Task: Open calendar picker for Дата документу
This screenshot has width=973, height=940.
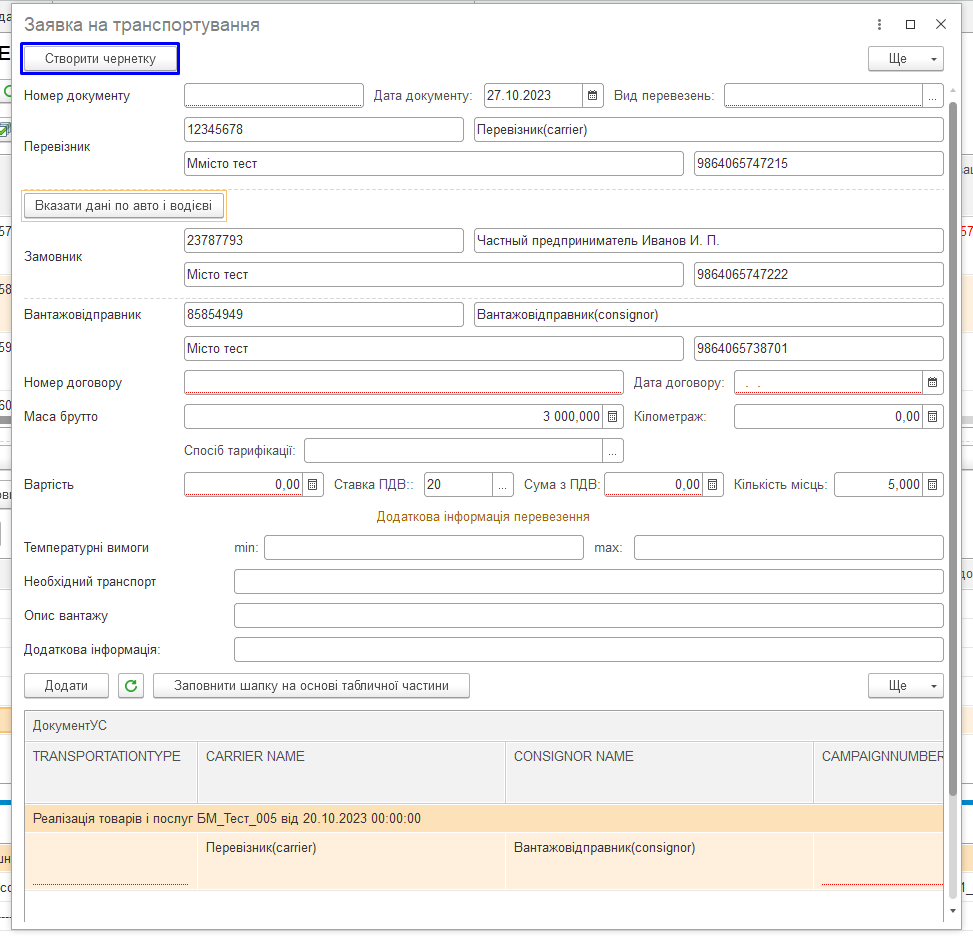Action: (593, 96)
